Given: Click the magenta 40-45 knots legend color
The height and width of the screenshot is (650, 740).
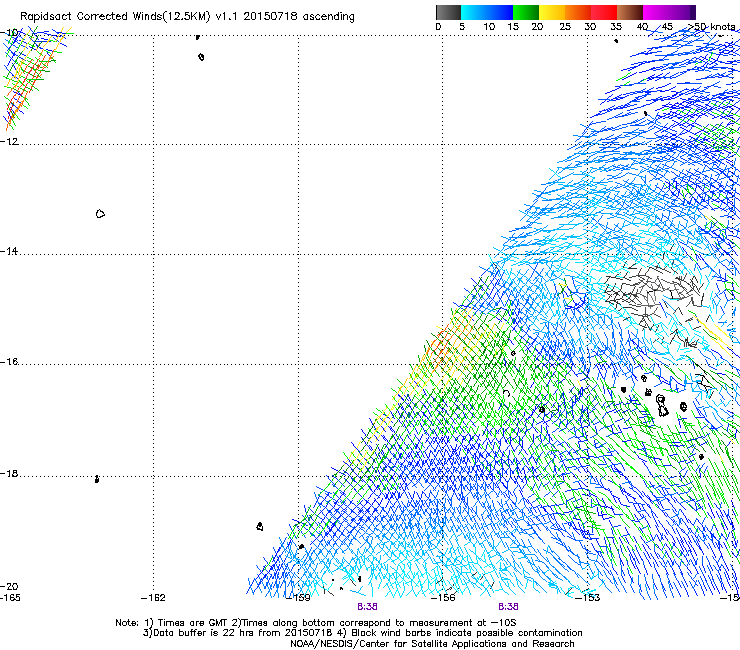Looking at the screenshot, I should point(656,12).
